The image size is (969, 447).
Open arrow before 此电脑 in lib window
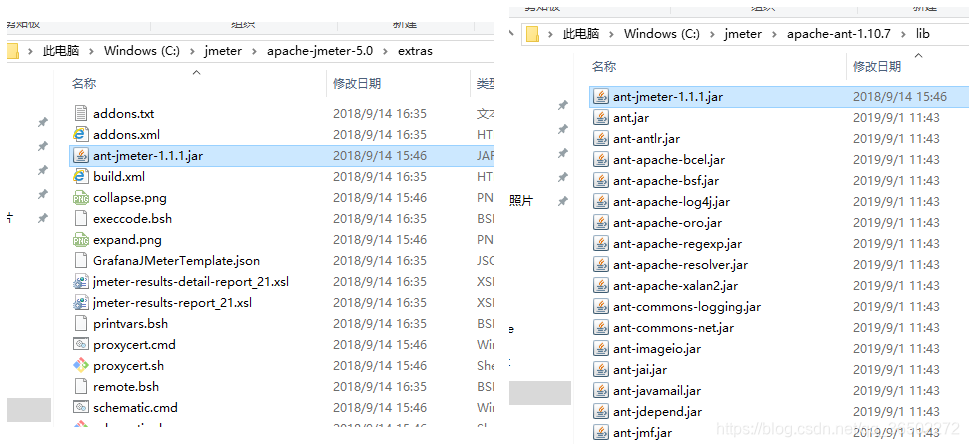(x=550, y=34)
